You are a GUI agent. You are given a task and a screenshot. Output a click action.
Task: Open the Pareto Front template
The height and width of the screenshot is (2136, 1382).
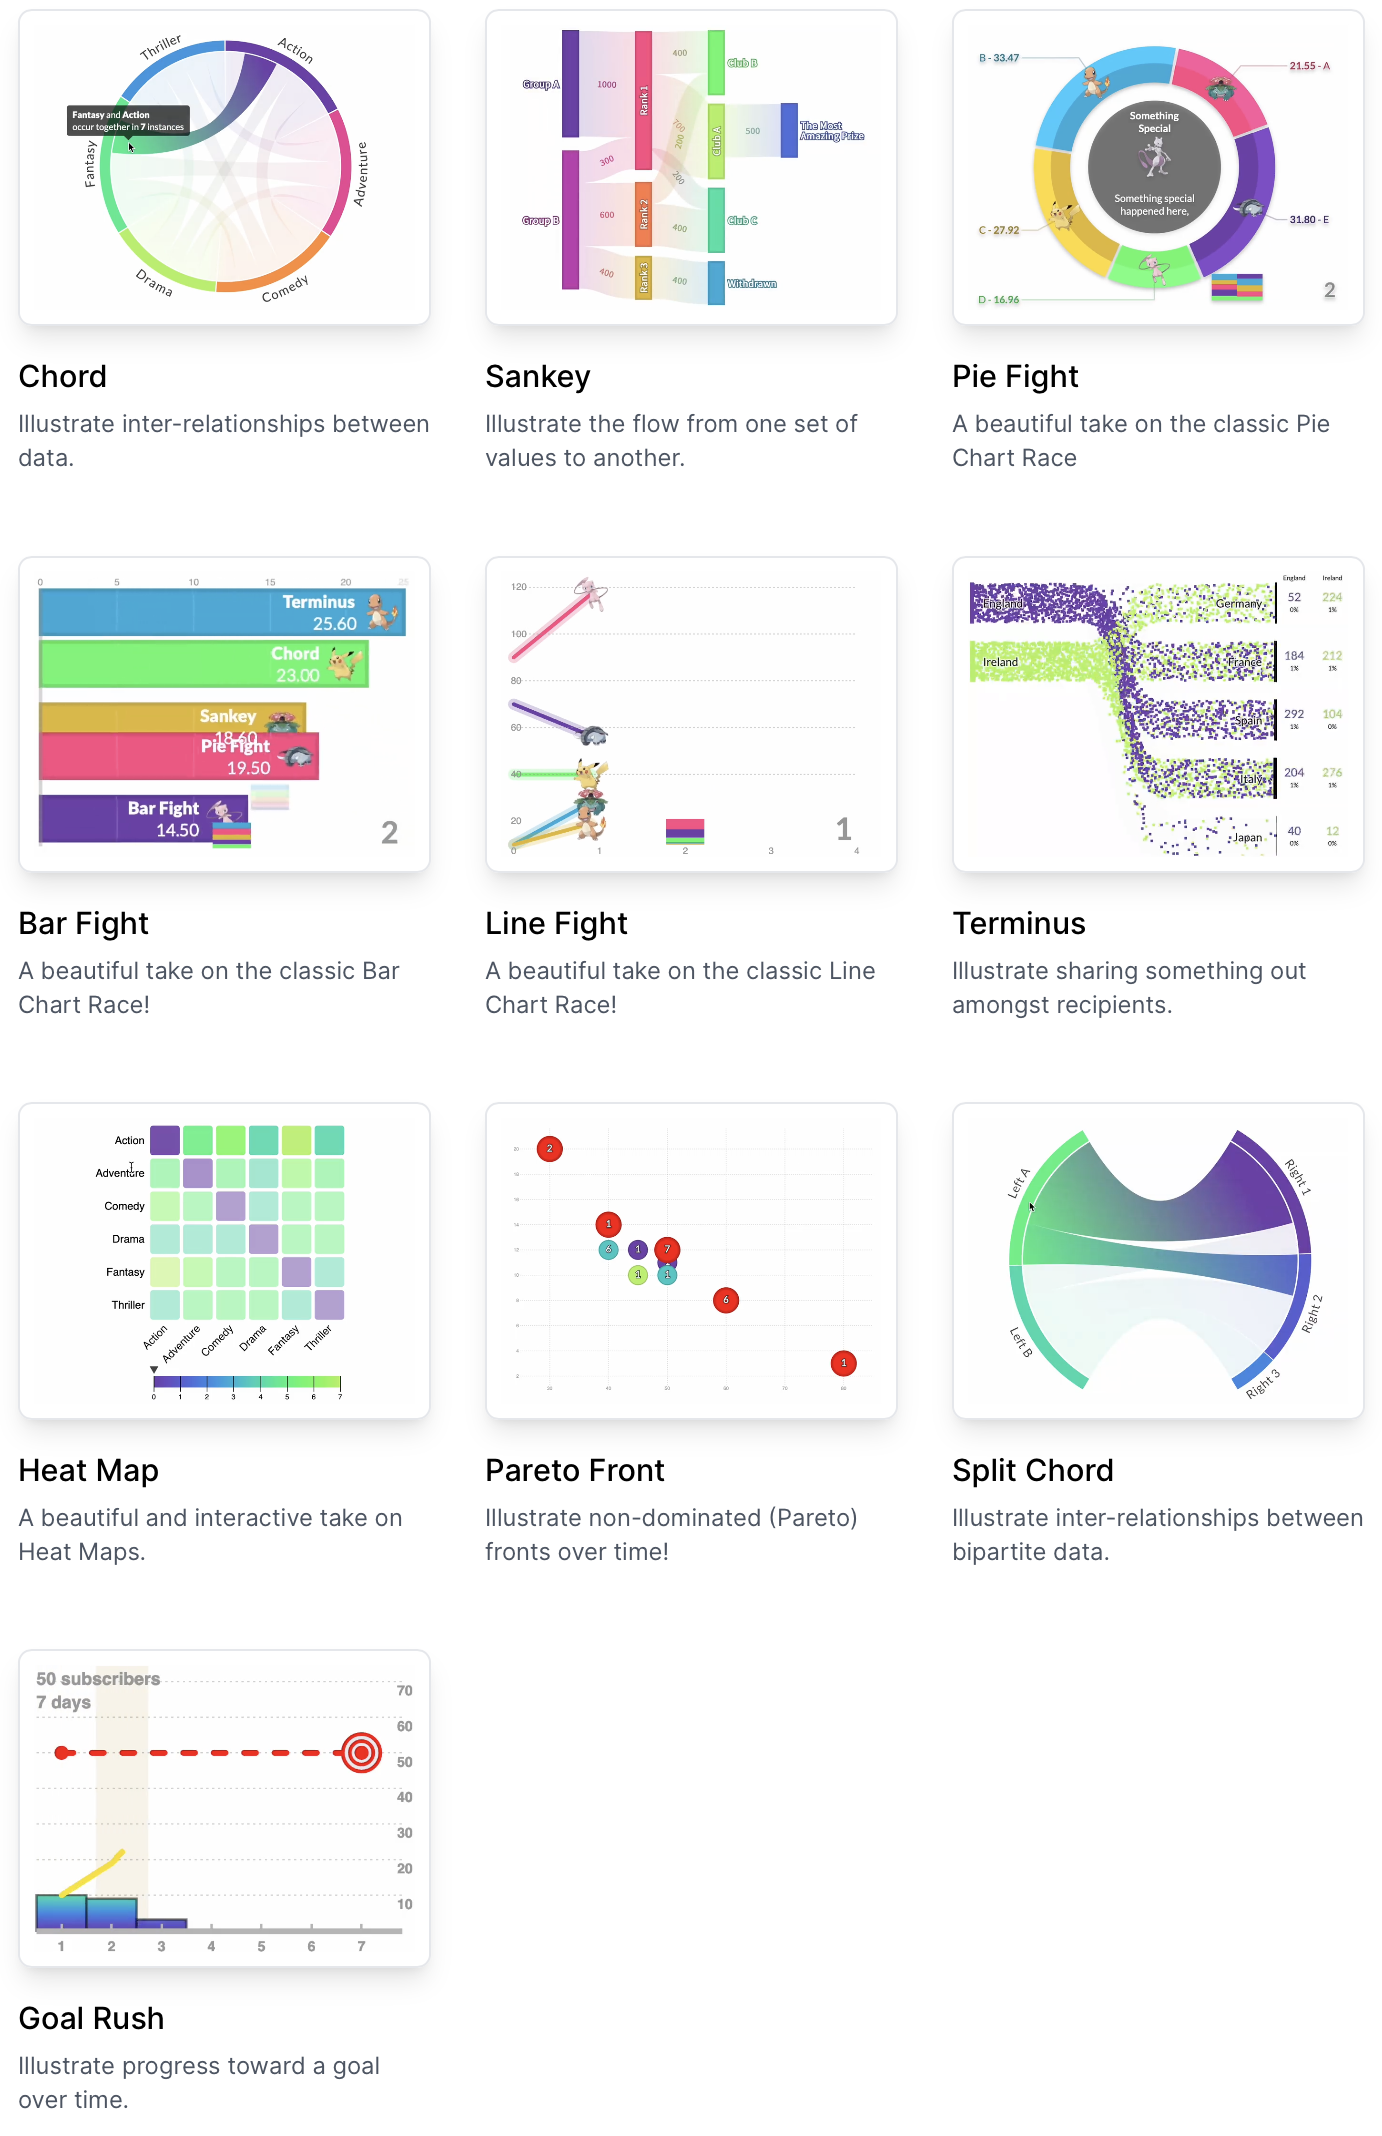pos(690,1258)
